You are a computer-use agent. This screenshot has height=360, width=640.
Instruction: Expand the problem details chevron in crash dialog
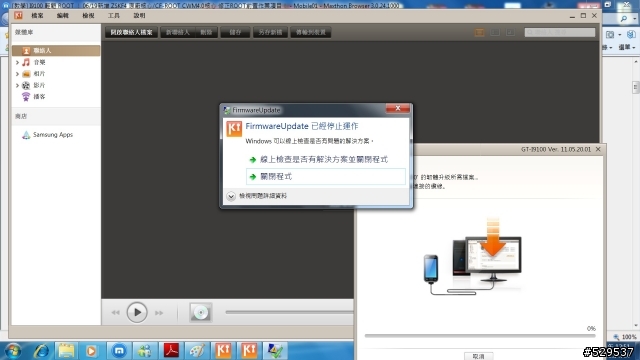(231, 196)
